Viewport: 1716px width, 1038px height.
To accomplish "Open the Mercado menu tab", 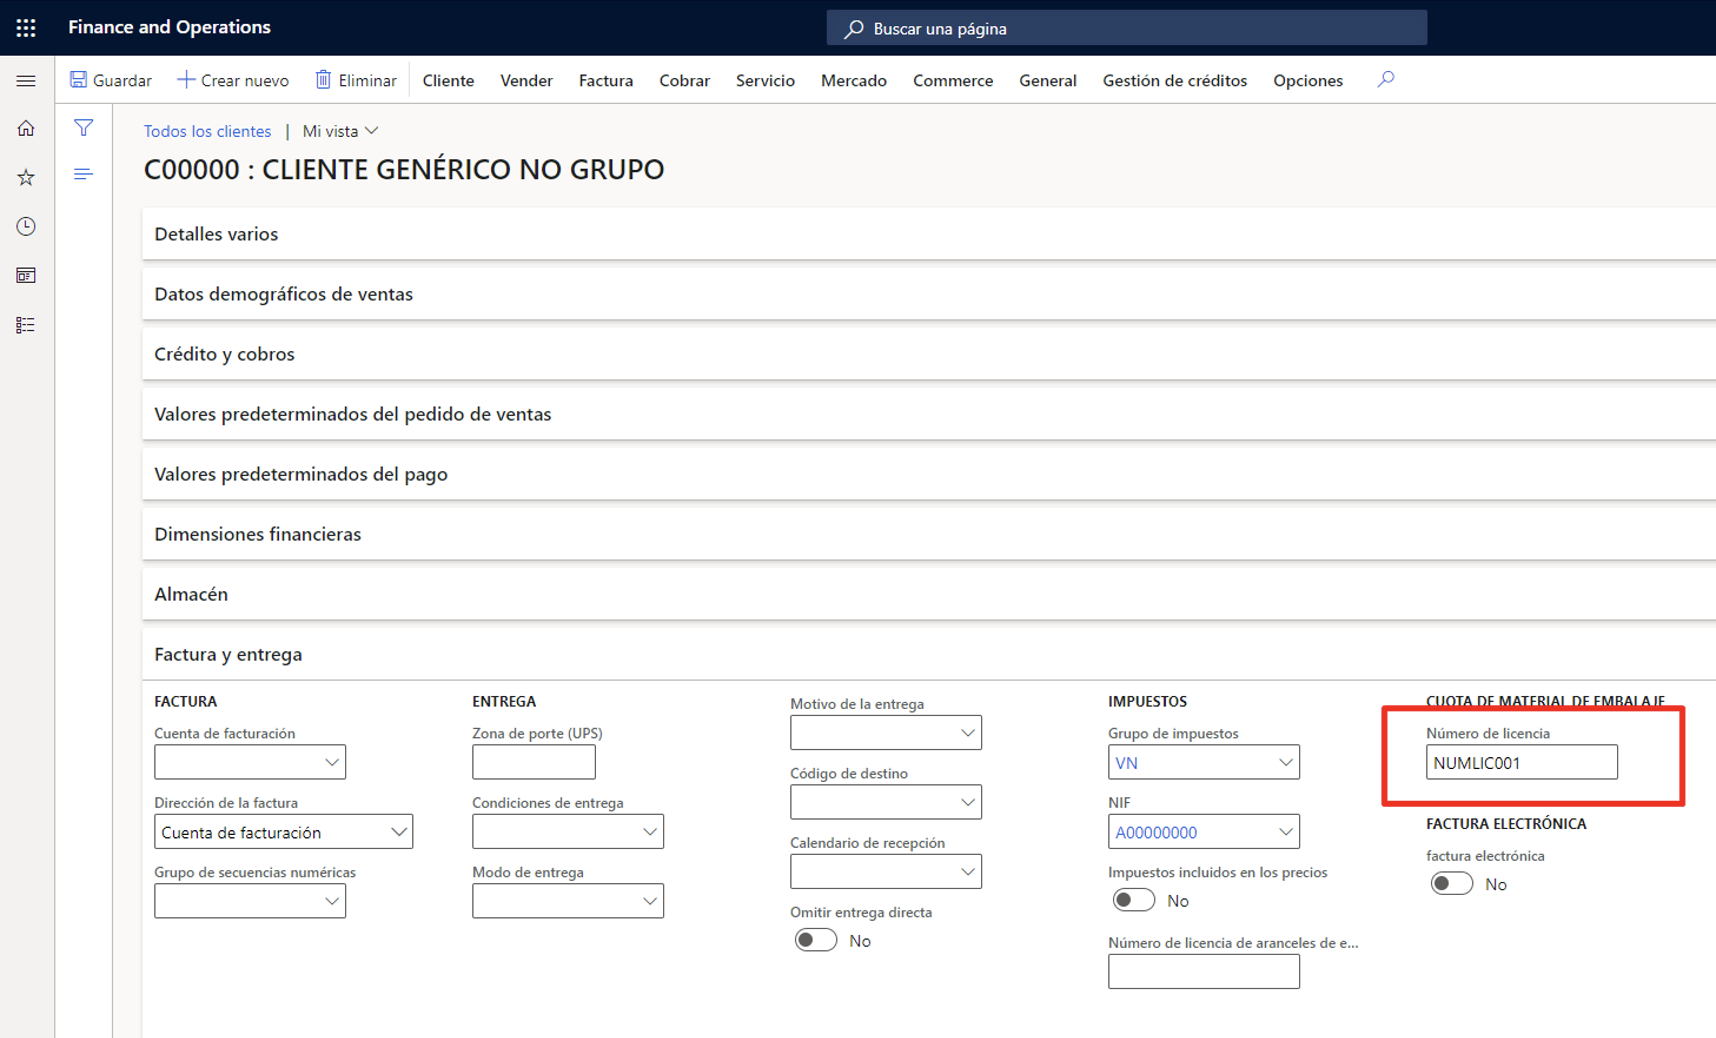I will (854, 80).
